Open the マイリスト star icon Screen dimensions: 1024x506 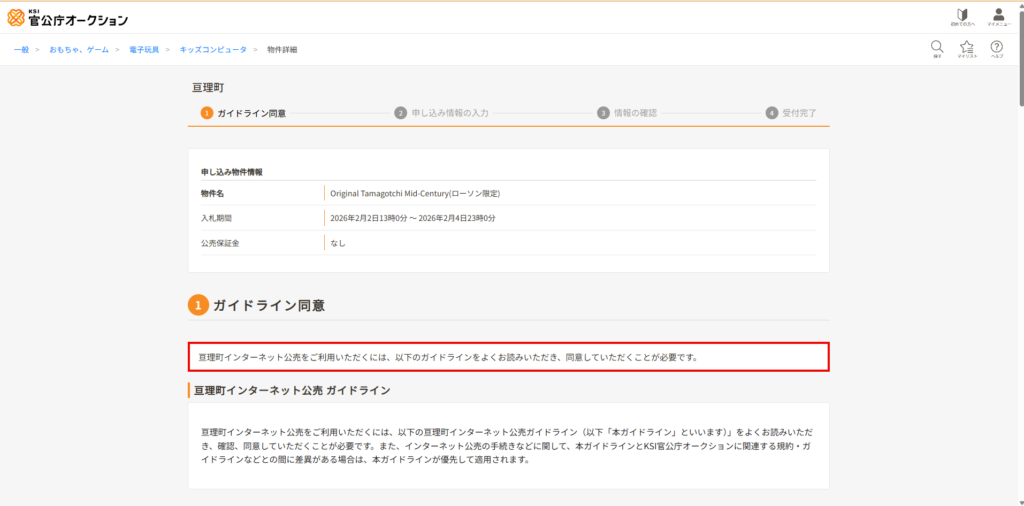(966, 48)
